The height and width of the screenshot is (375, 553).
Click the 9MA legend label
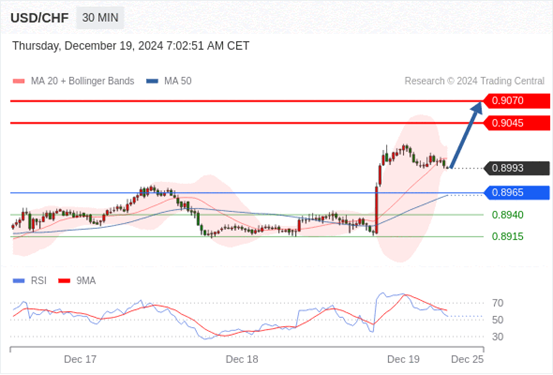86,281
